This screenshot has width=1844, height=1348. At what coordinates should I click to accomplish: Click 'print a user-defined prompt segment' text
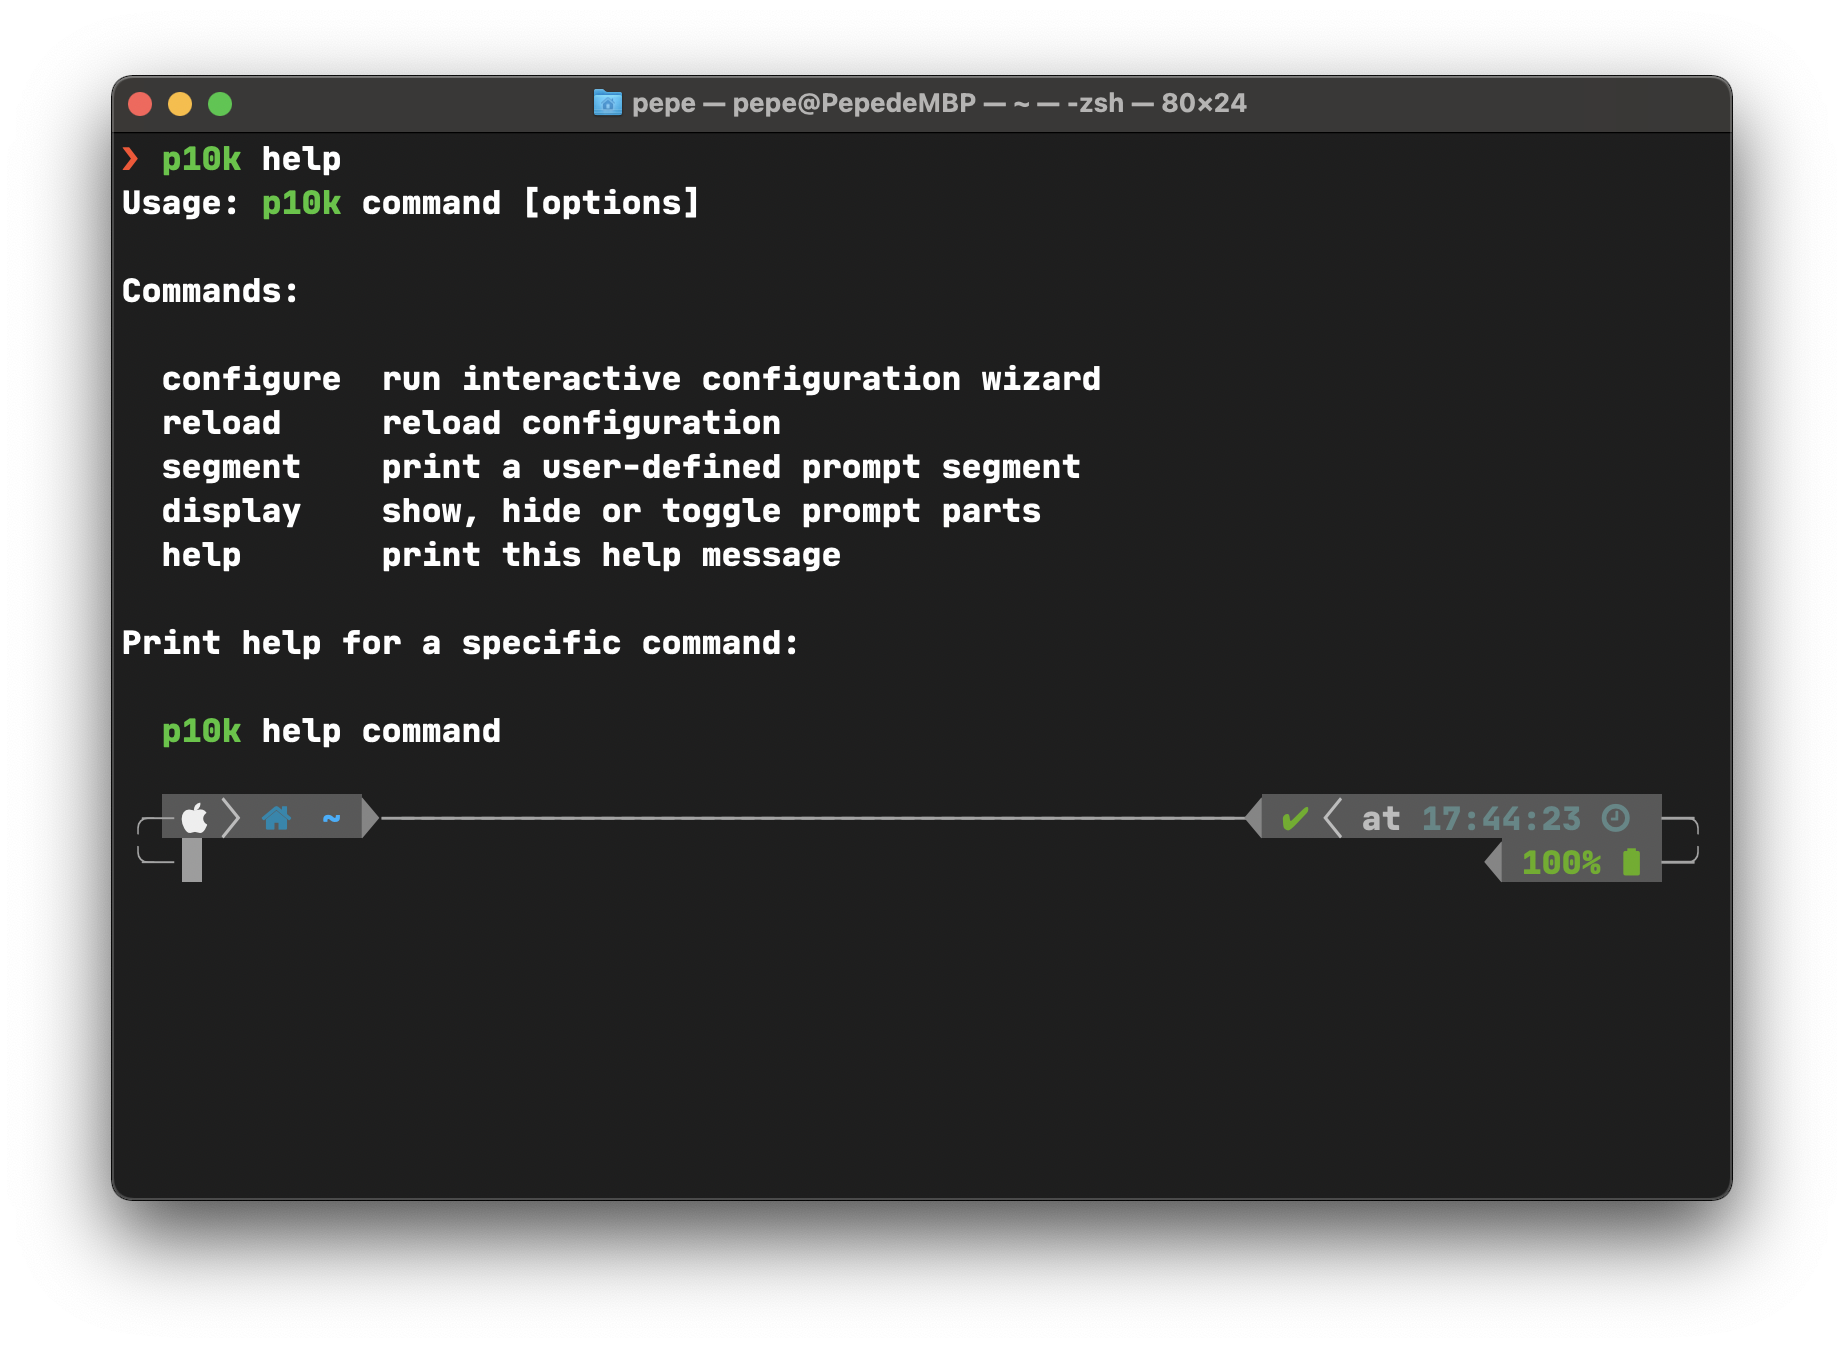pos(731,467)
